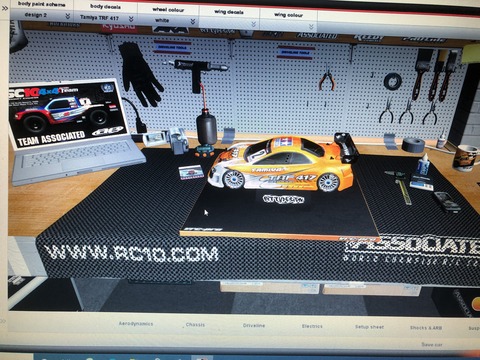Open the empty wing colour dropdown
Viewport: 480px width, 360px height.
coord(288,26)
